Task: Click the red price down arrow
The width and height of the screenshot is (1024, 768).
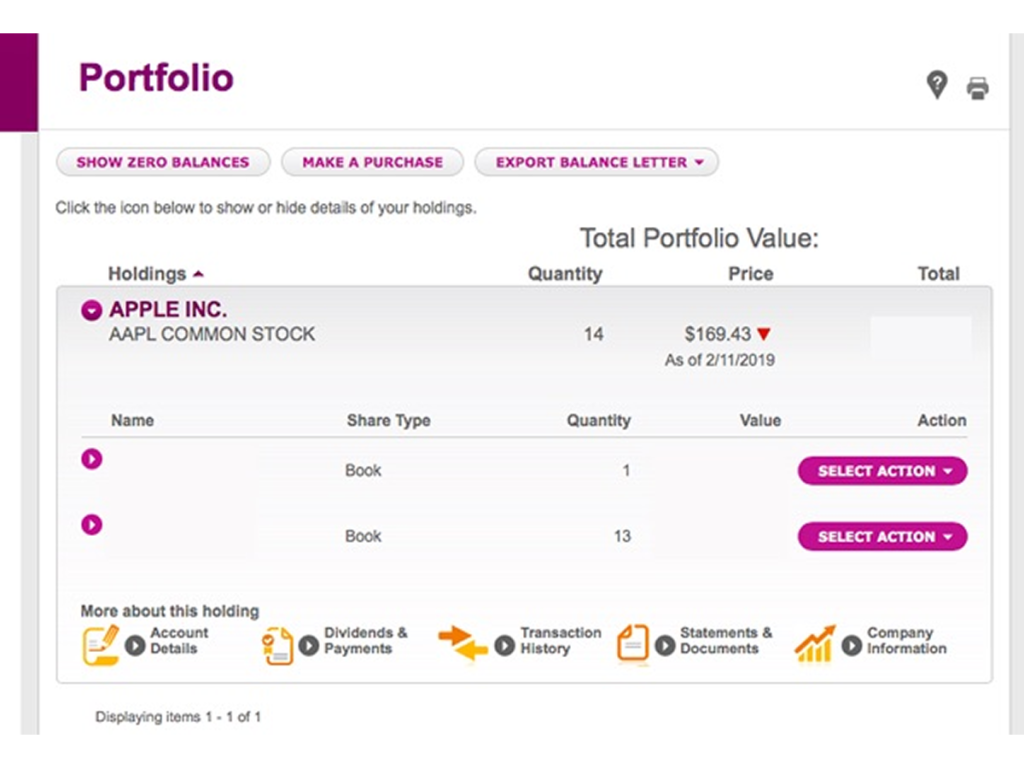Action: [763, 334]
